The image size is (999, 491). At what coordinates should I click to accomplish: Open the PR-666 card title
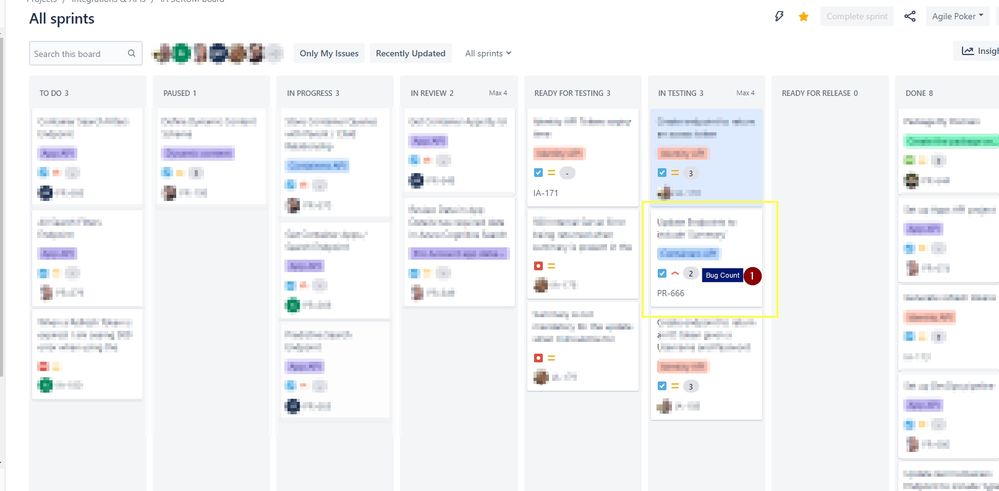tap(696, 229)
